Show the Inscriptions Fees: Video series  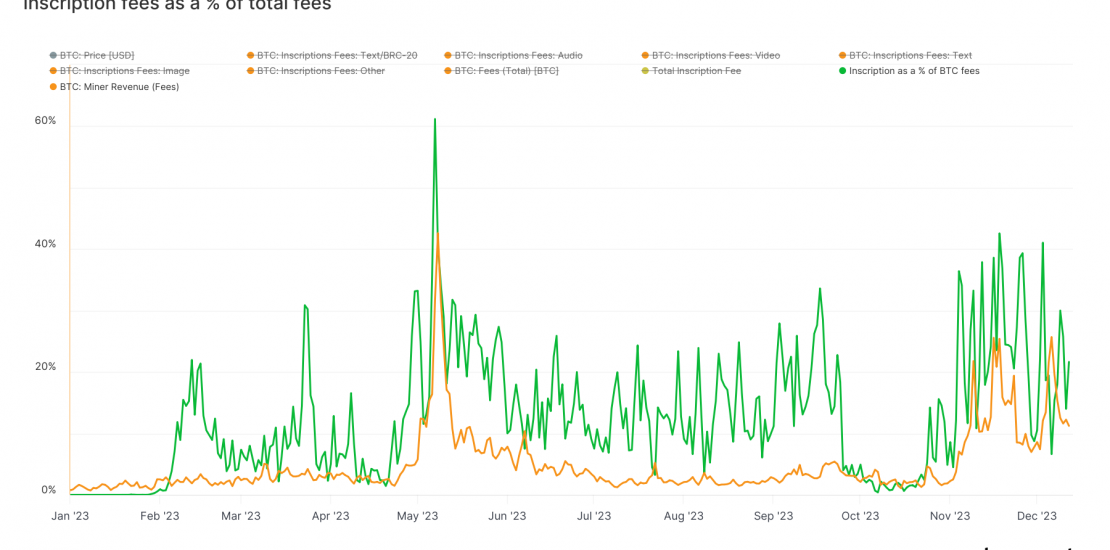coord(715,56)
